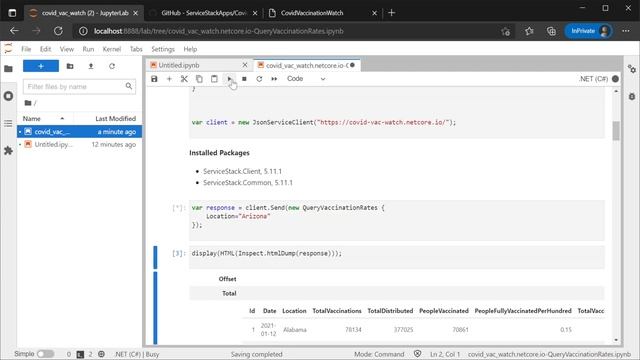
Task: Toggle Simple mode switch in status bar
Action: (45, 354)
